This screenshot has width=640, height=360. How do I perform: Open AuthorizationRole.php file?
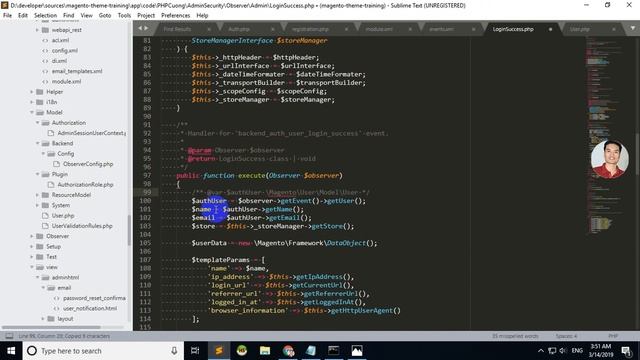[x=85, y=184]
